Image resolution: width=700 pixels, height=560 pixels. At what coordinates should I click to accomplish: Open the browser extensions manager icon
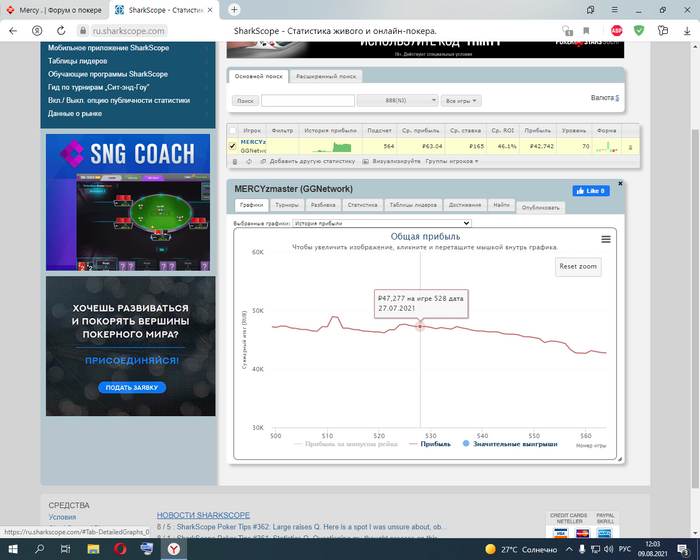click(x=663, y=31)
